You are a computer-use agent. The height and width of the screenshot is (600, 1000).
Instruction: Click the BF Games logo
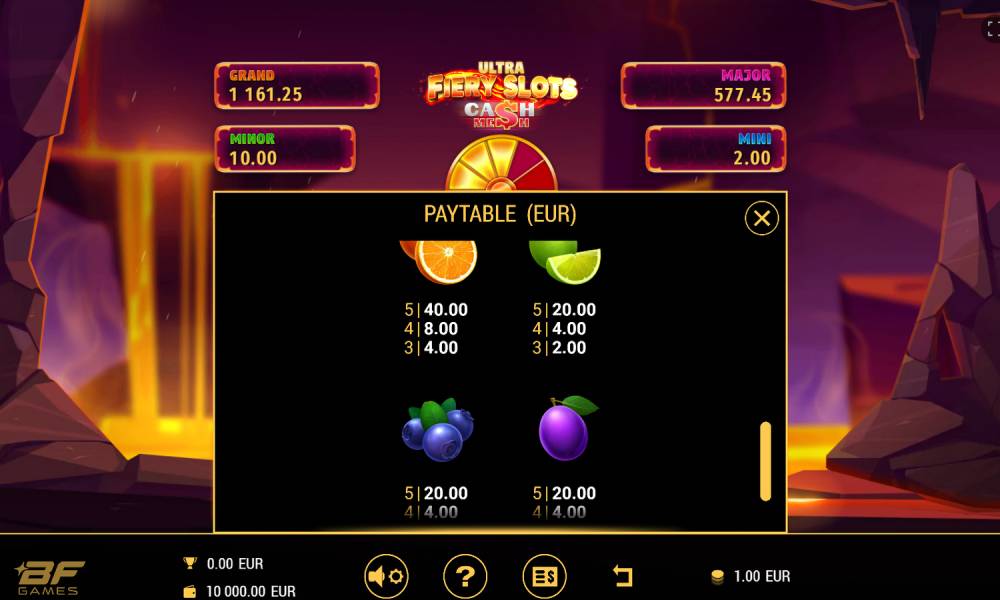[49, 578]
